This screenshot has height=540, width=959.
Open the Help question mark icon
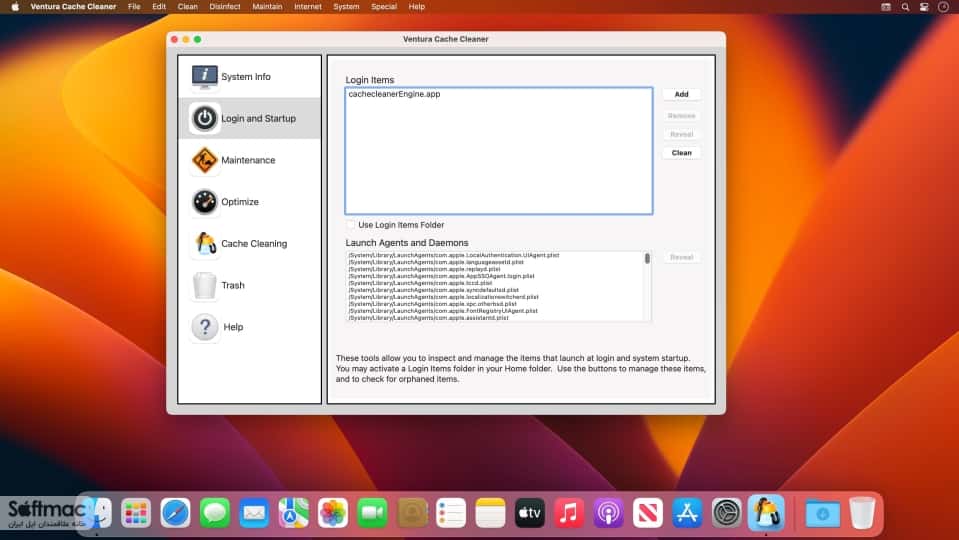coord(204,327)
